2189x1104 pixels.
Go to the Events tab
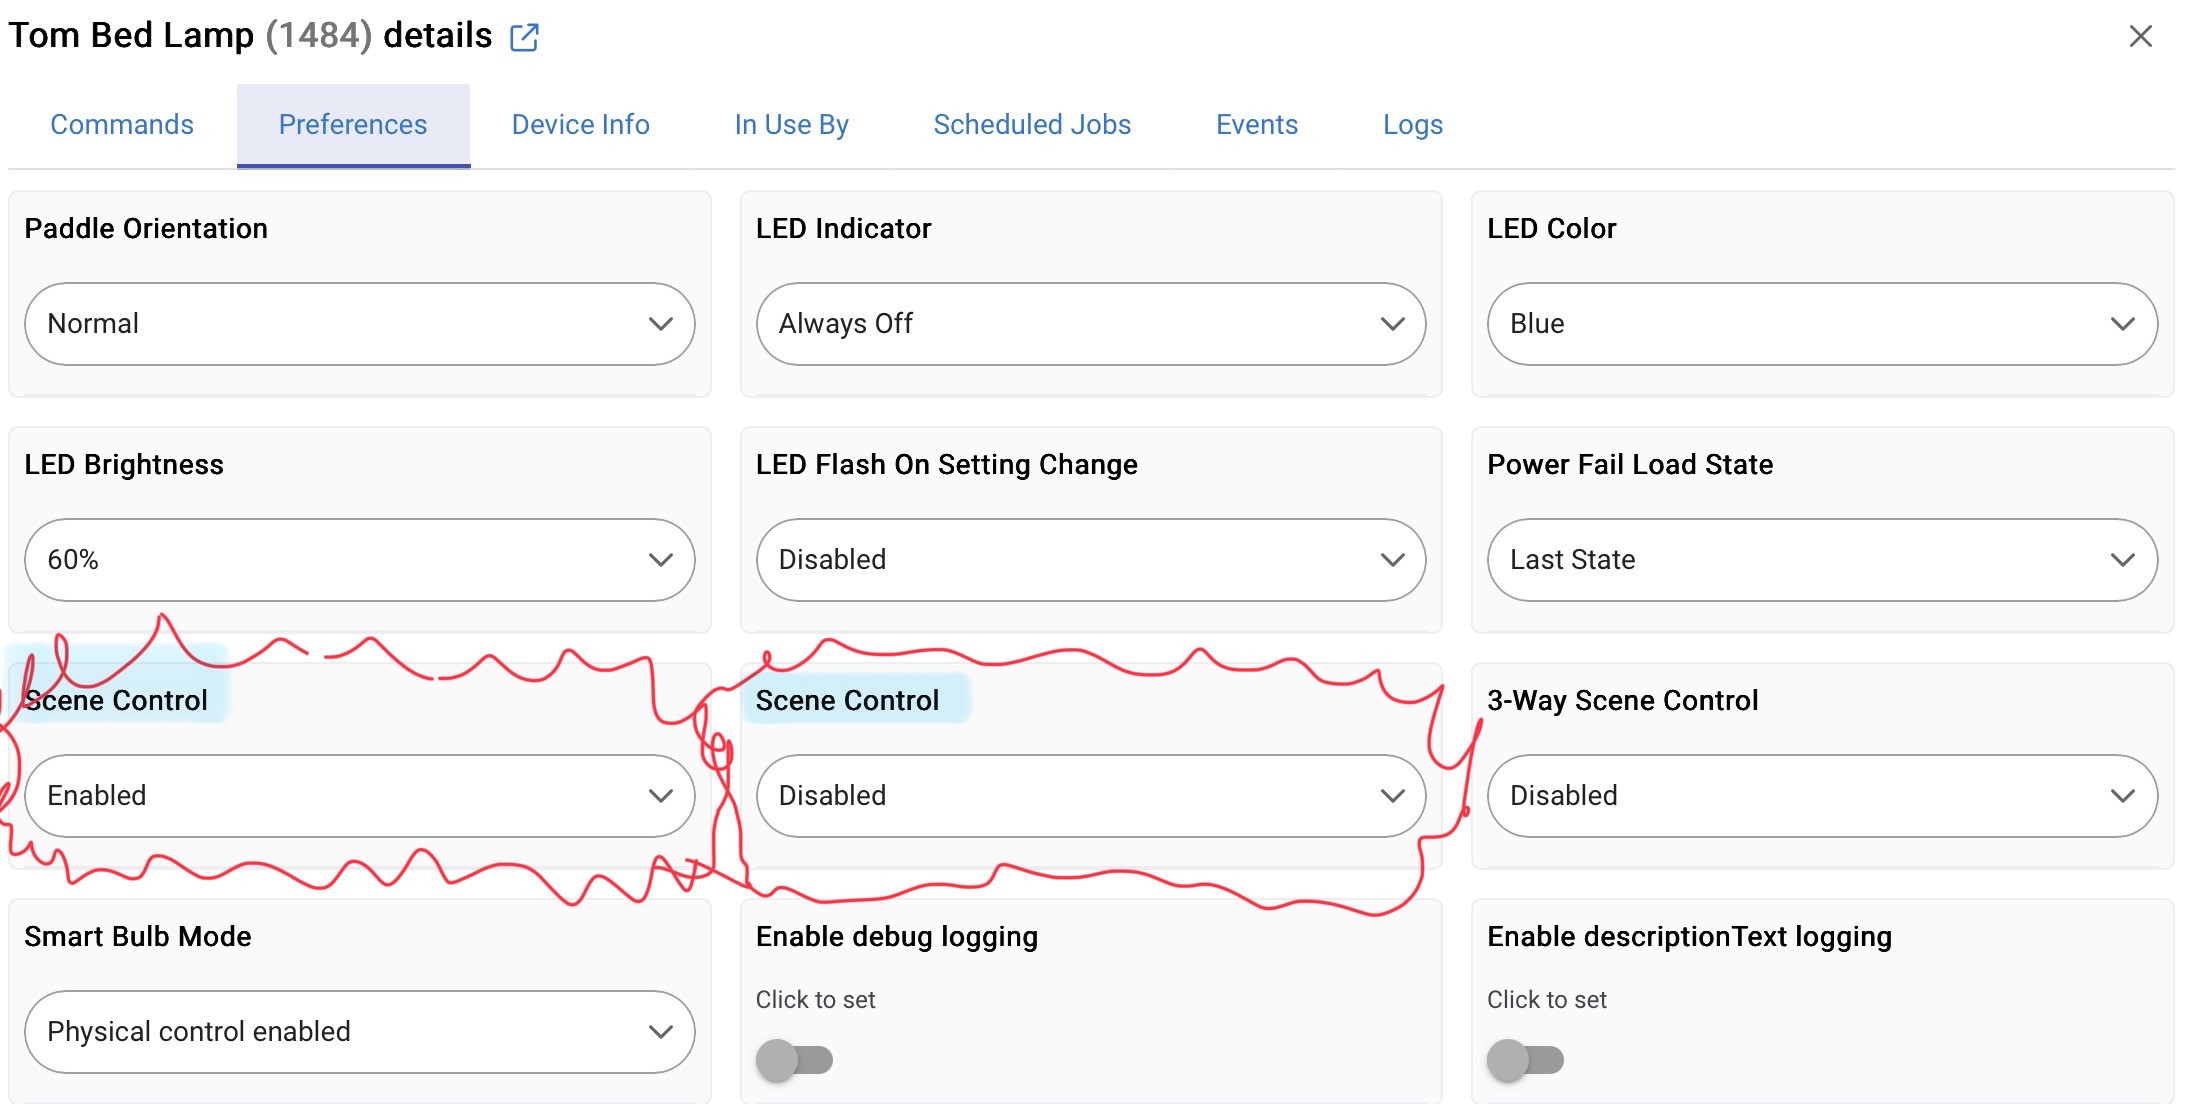tap(1256, 125)
